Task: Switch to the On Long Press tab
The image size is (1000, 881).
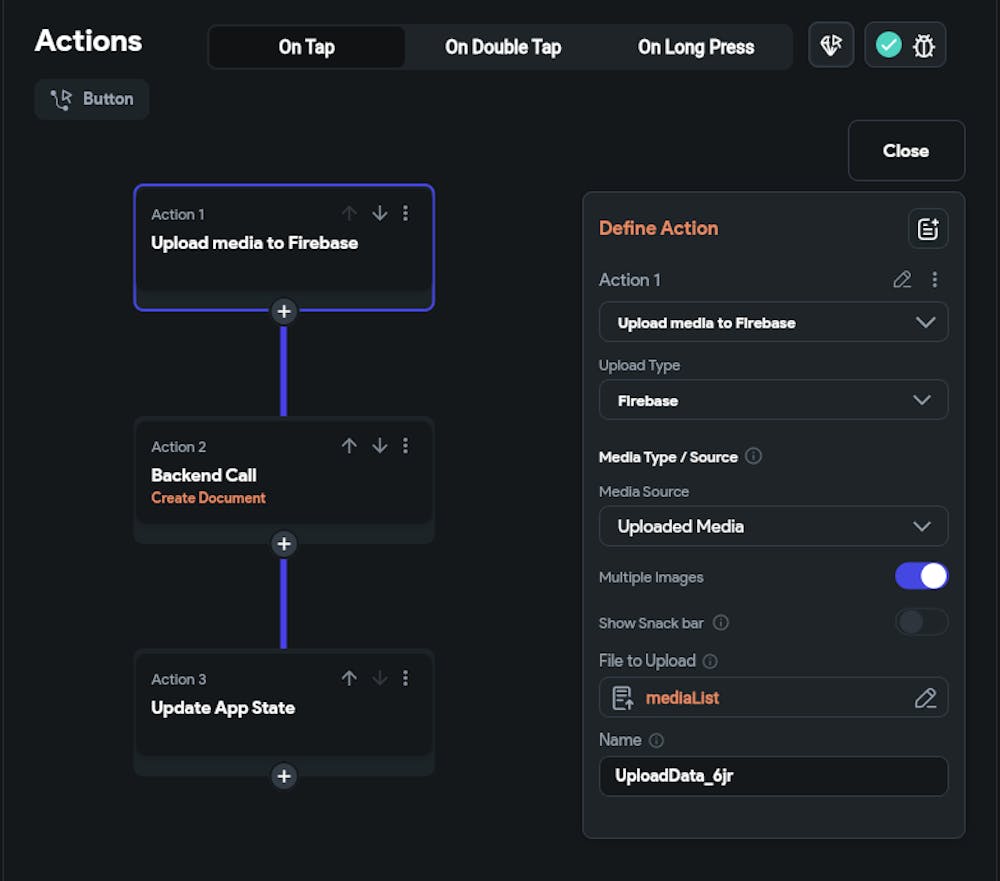Action: tap(696, 47)
